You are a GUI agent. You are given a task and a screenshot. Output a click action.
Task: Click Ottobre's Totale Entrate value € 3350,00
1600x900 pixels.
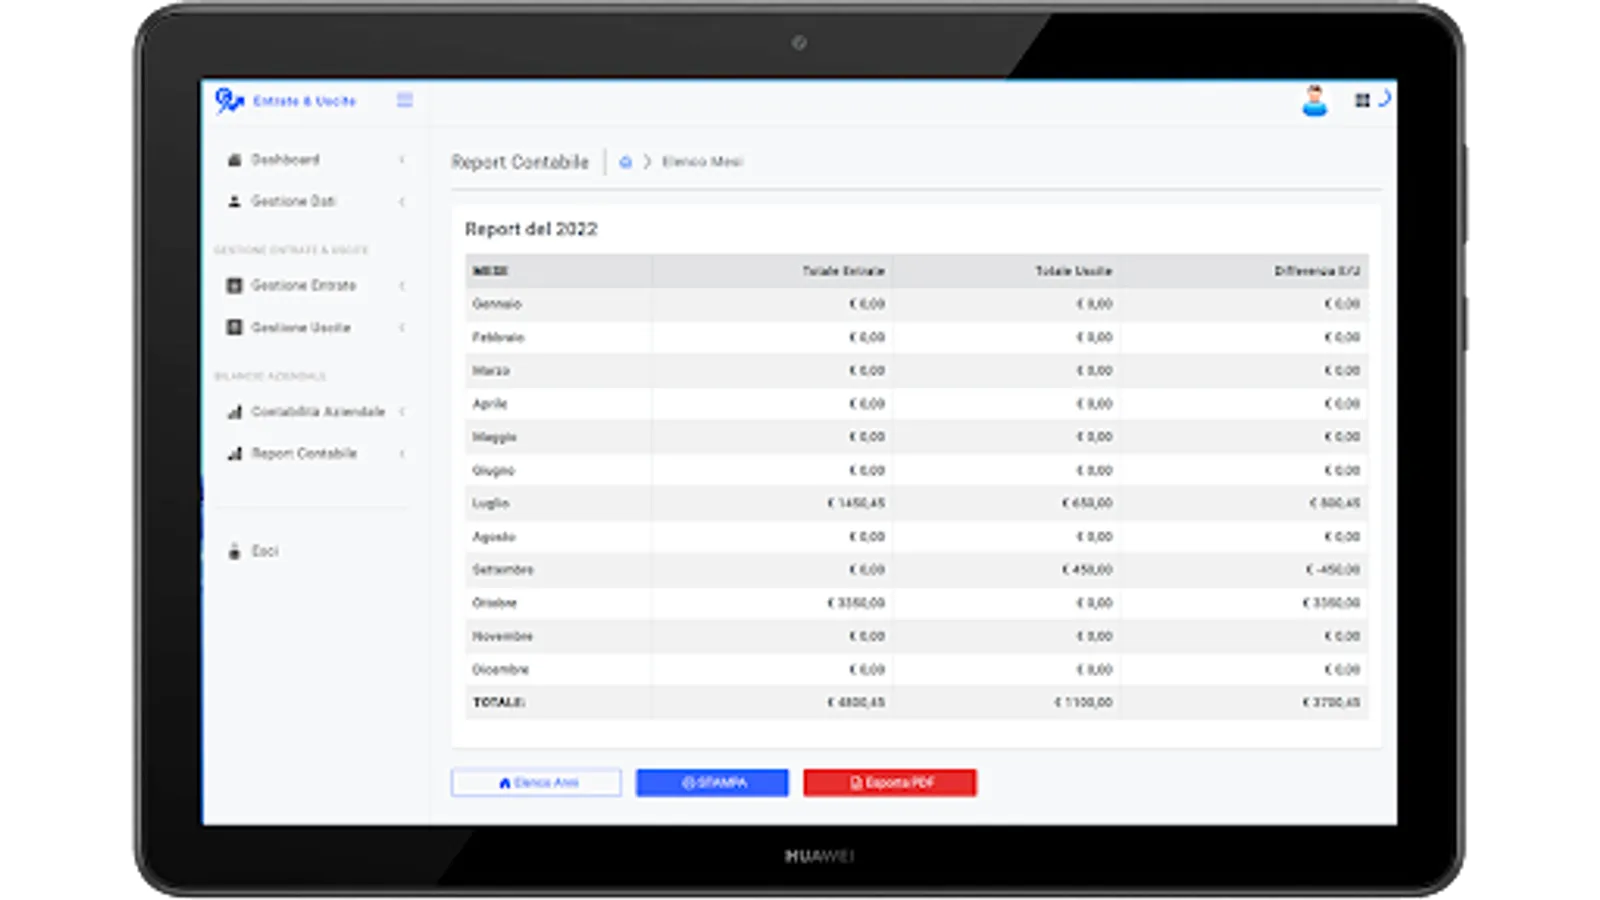[x=856, y=603]
